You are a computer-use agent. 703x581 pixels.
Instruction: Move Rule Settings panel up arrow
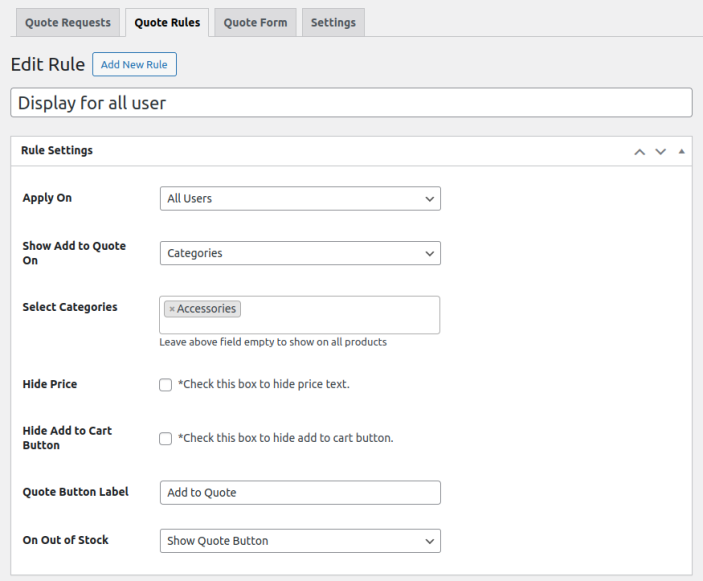click(x=640, y=152)
